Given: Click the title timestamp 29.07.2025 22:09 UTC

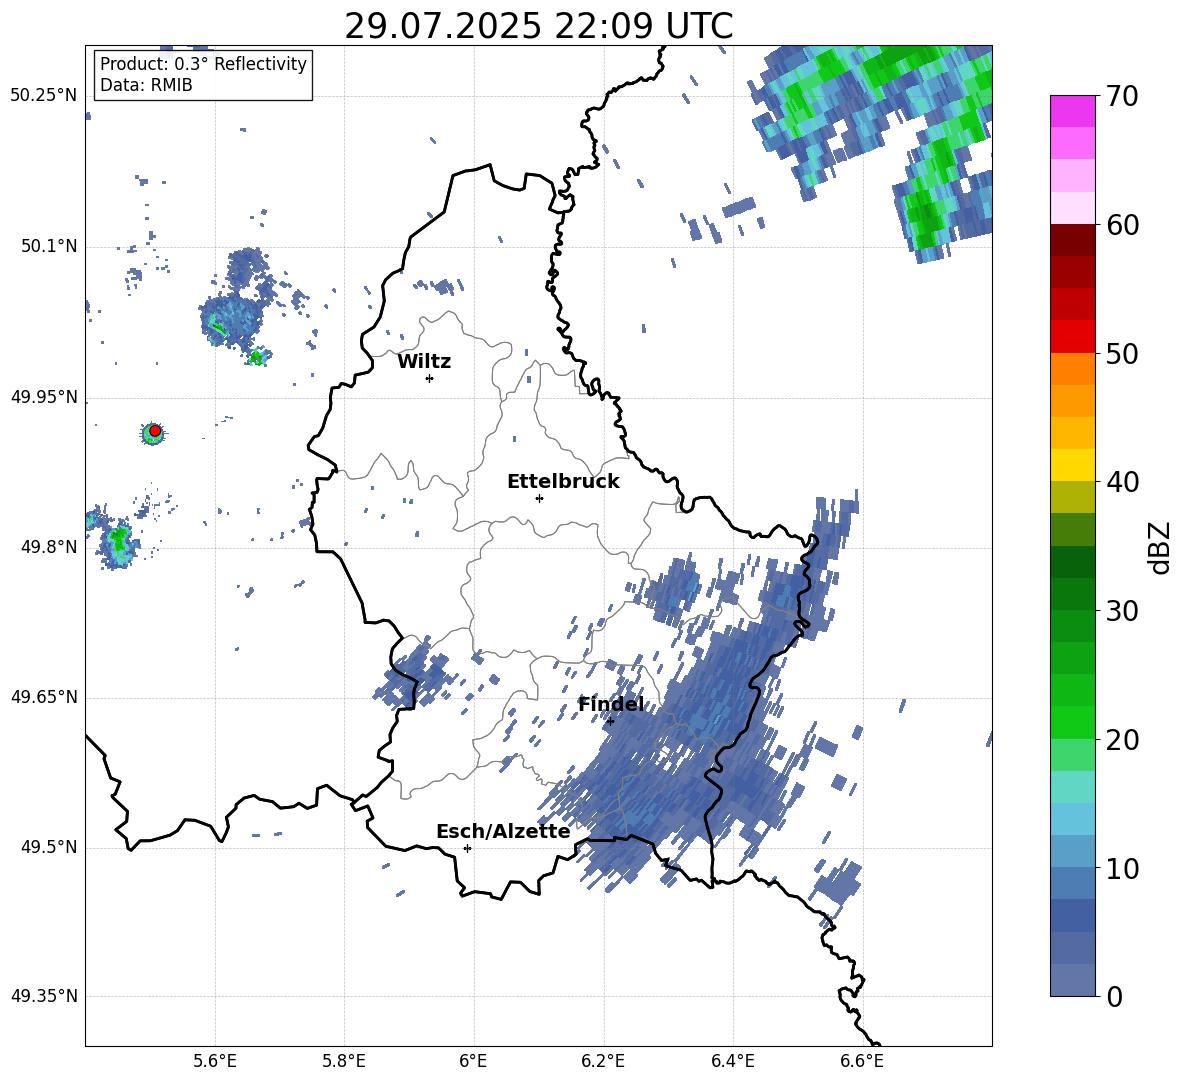Looking at the screenshot, I should [x=538, y=26].
